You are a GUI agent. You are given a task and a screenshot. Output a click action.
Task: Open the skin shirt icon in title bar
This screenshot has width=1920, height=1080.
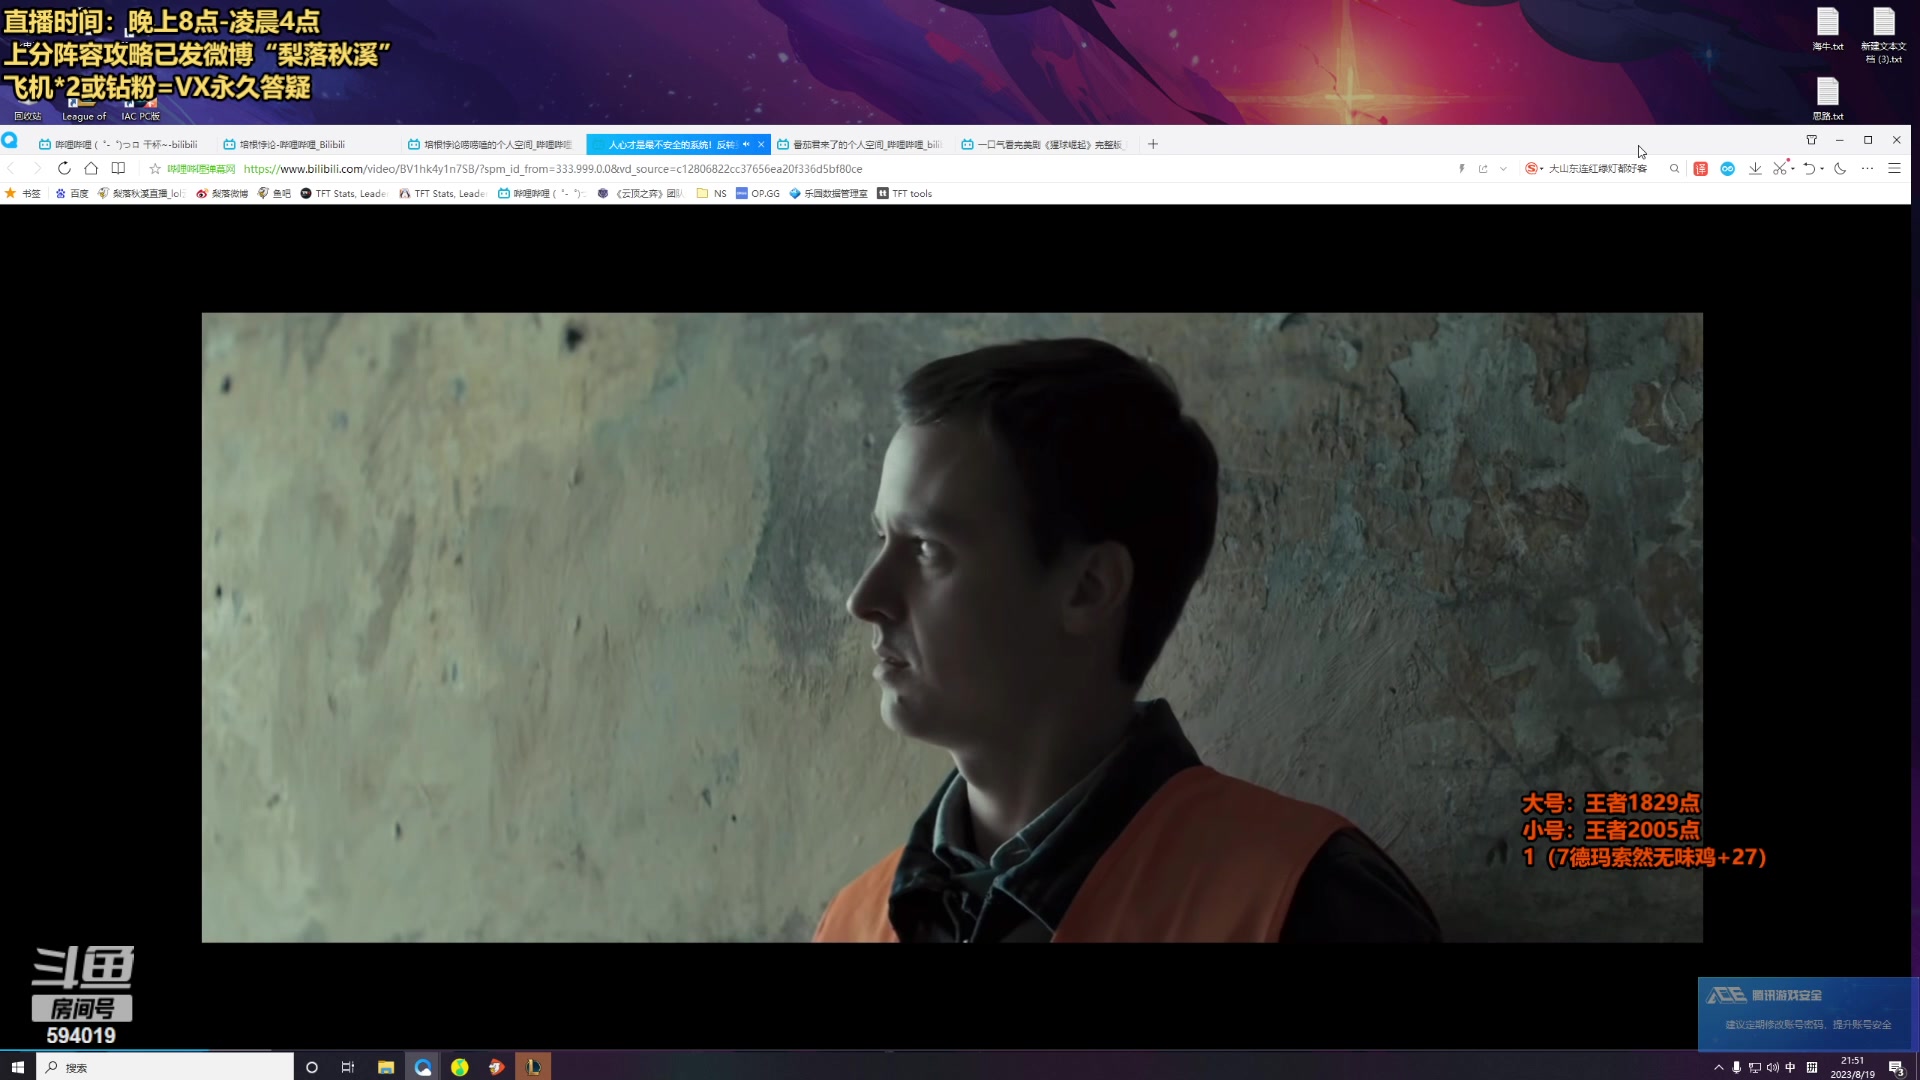click(x=1811, y=140)
